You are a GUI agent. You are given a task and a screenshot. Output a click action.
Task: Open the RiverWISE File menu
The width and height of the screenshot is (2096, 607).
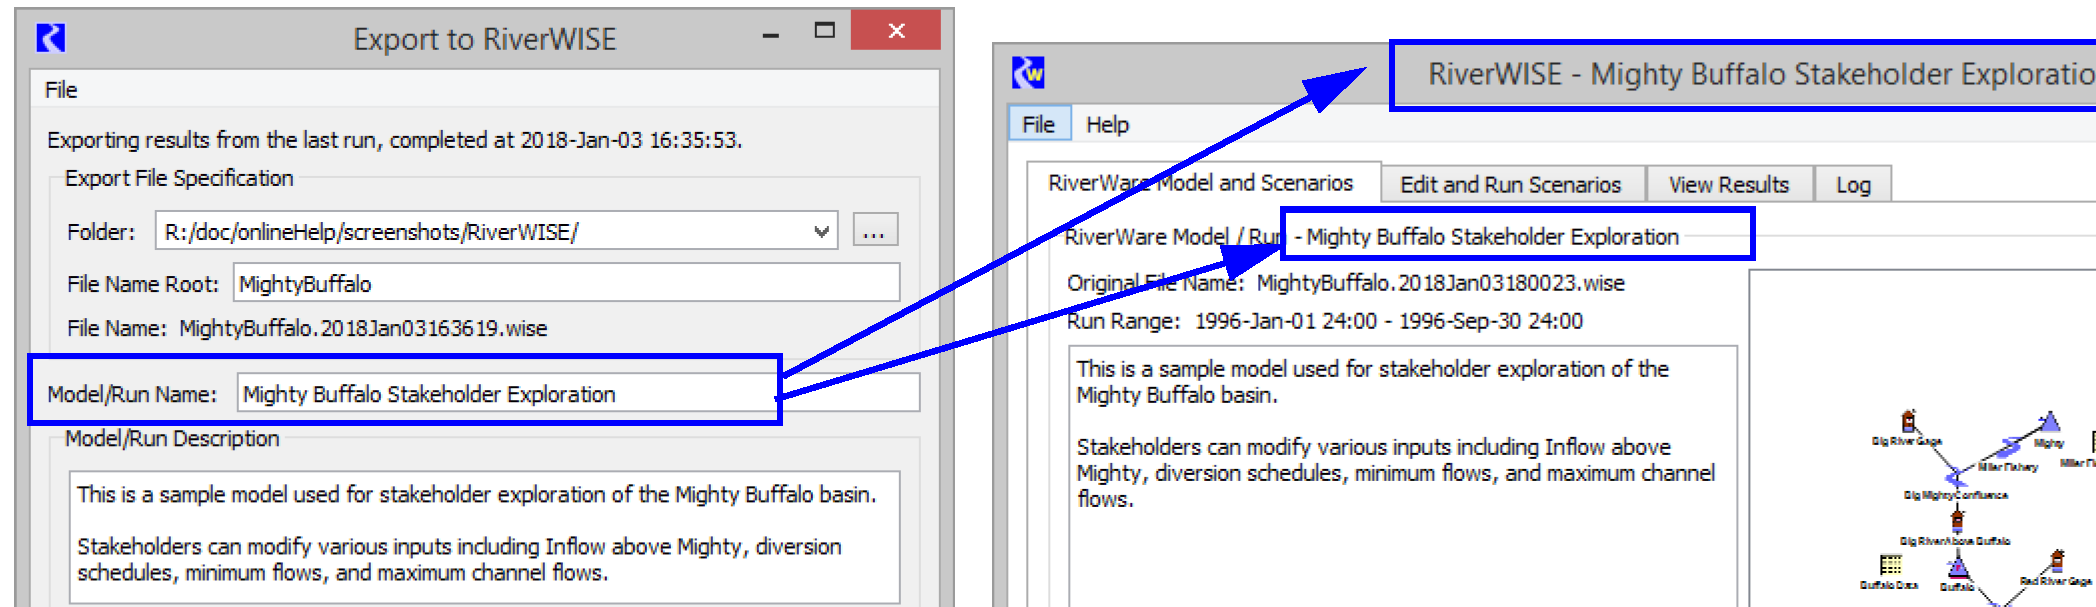(x=1038, y=124)
